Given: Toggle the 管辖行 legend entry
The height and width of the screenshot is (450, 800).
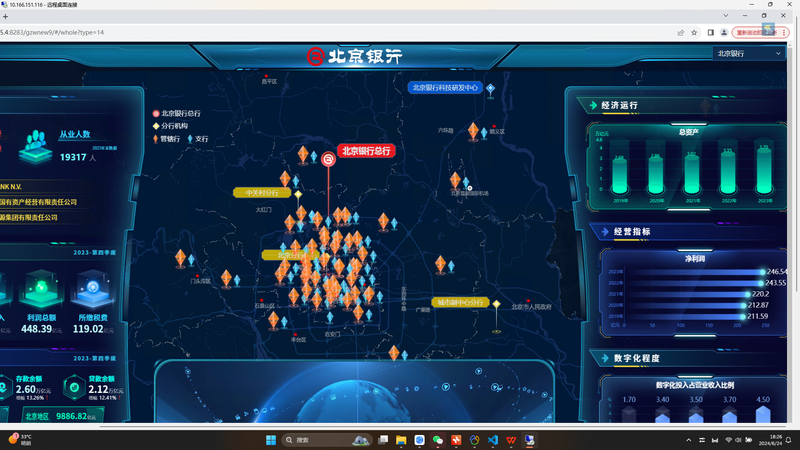Looking at the screenshot, I should pyautogui.click(x=166, y=139).
